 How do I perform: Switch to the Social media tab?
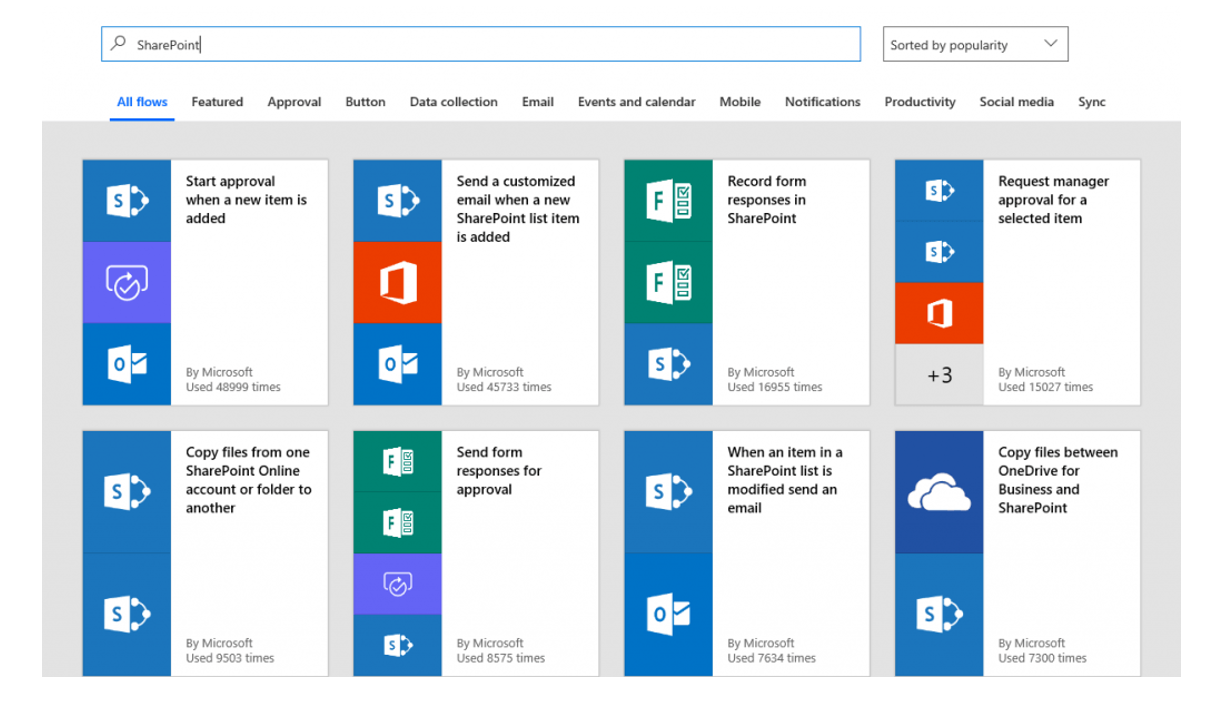(x=1016, y=102)
